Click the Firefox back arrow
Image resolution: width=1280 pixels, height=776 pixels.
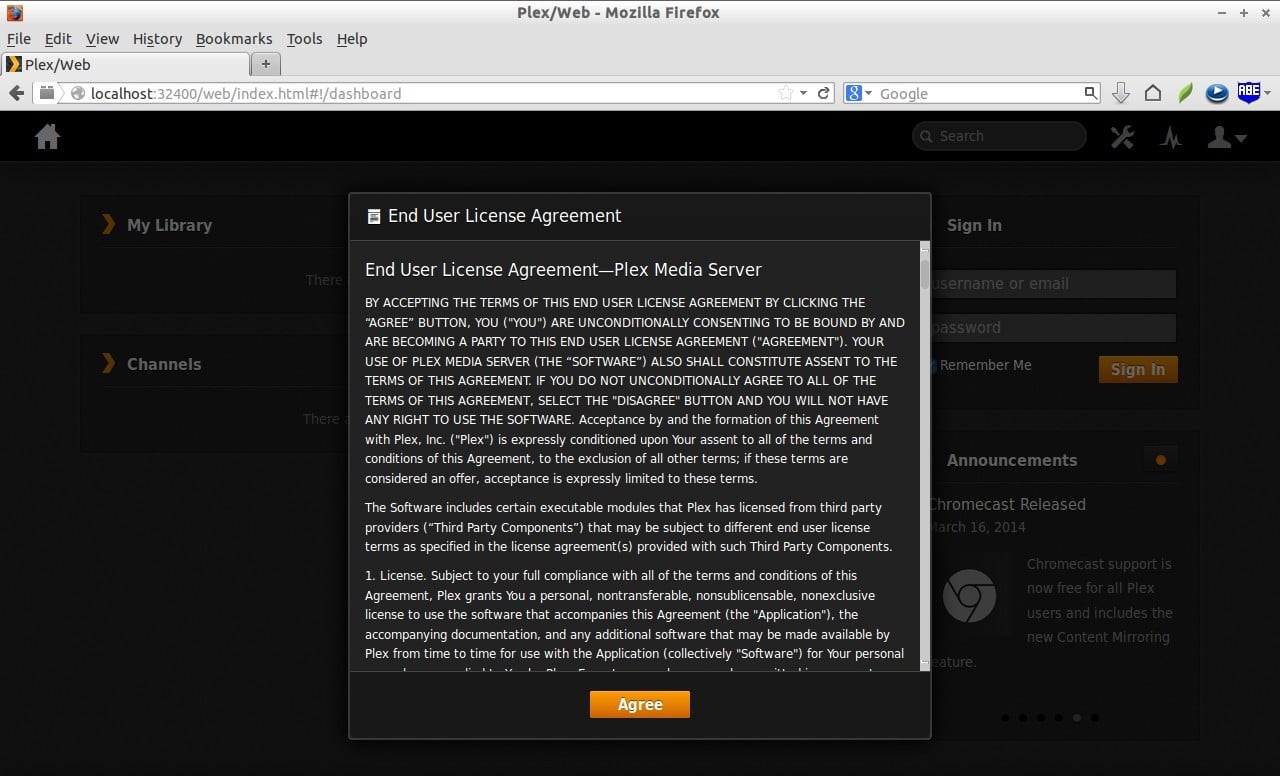point(16,93)
